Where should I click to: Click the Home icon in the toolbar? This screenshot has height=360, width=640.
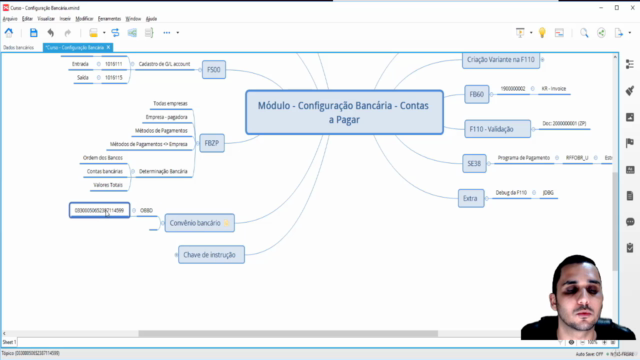point(9,33)
